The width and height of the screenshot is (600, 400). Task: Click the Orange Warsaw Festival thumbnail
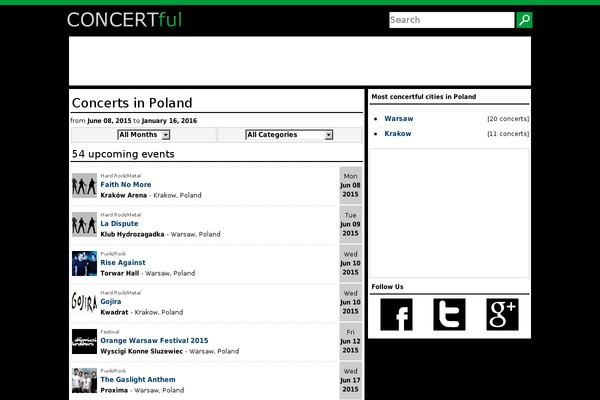coord(84,341)
